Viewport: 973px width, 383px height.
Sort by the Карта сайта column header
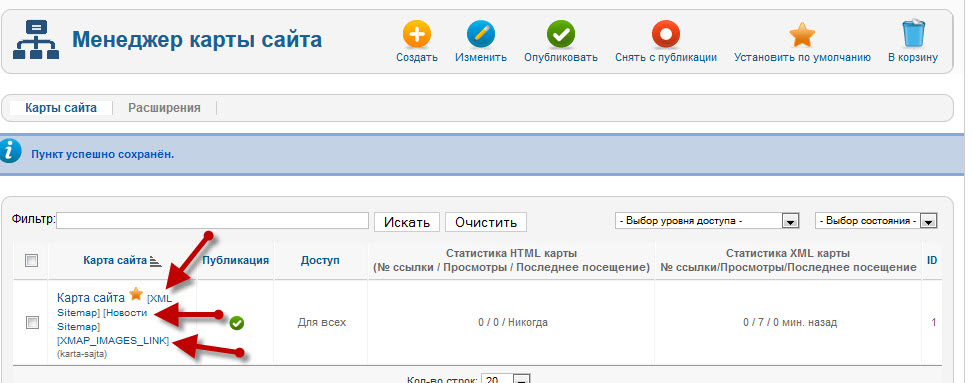point(115,261)
